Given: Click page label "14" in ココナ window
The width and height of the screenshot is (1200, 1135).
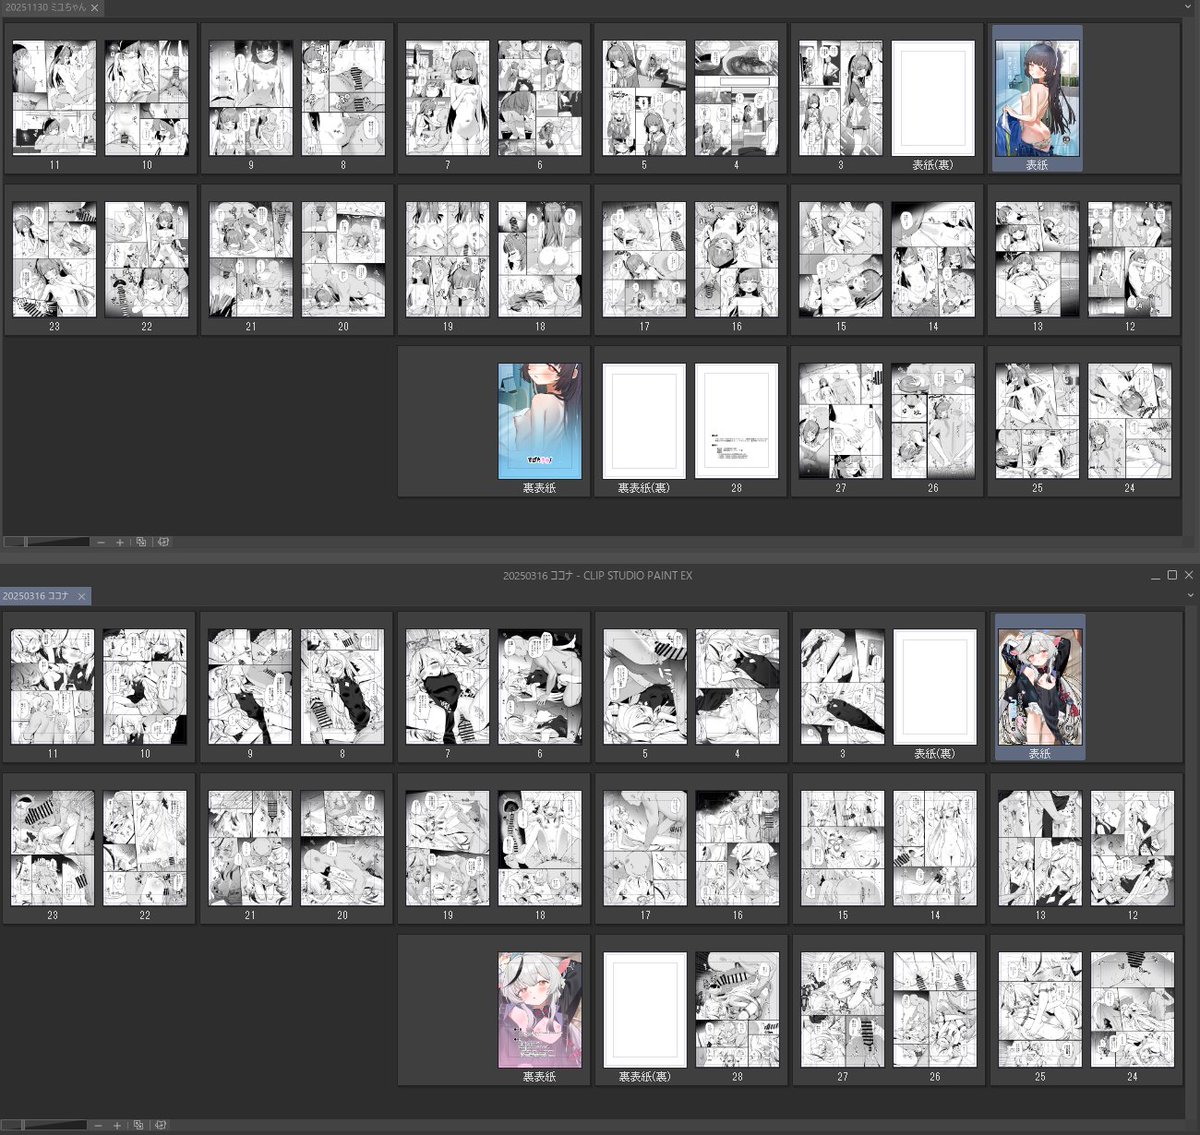Looking at the screenshot, I should point(935,915).
